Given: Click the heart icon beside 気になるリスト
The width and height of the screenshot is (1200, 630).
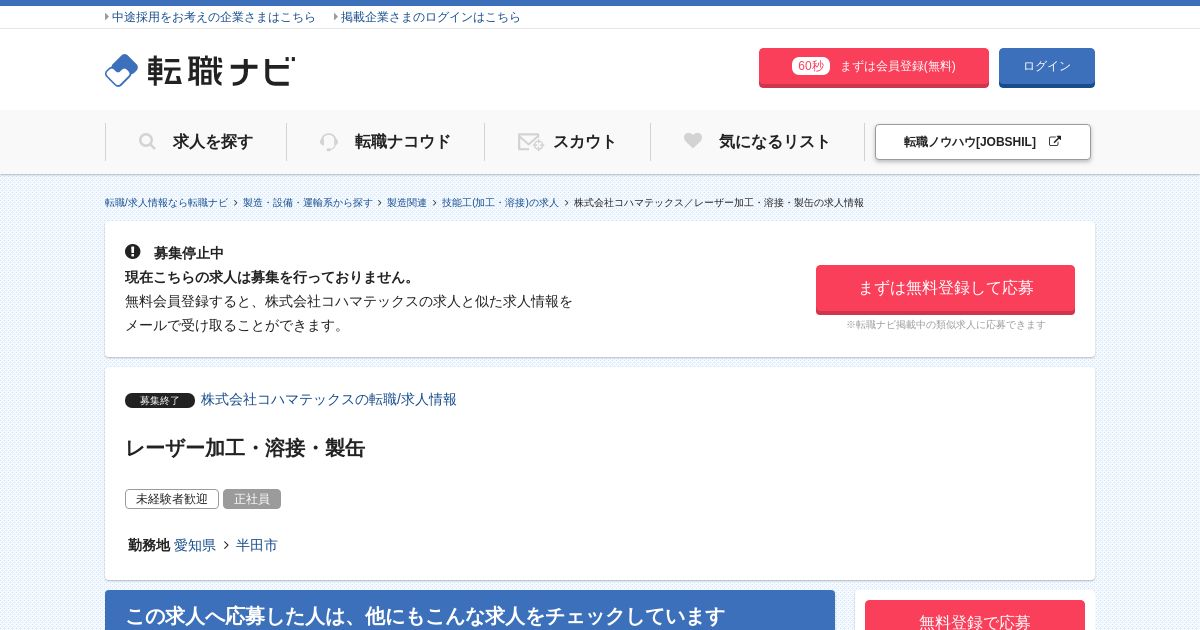Looking at the screenshot, I should coord(693,141).
